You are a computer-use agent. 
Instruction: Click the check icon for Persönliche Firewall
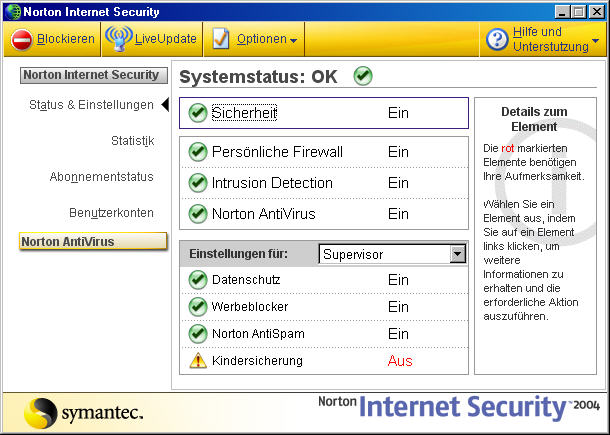pyautogui.click(x=198, y=152)
